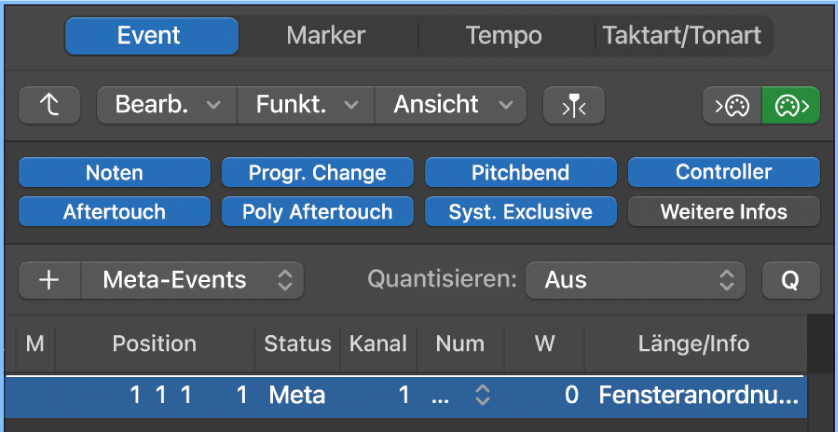Toggle the MIDI In button
This screenshot has height=434, width=838.
pos(732,105)
